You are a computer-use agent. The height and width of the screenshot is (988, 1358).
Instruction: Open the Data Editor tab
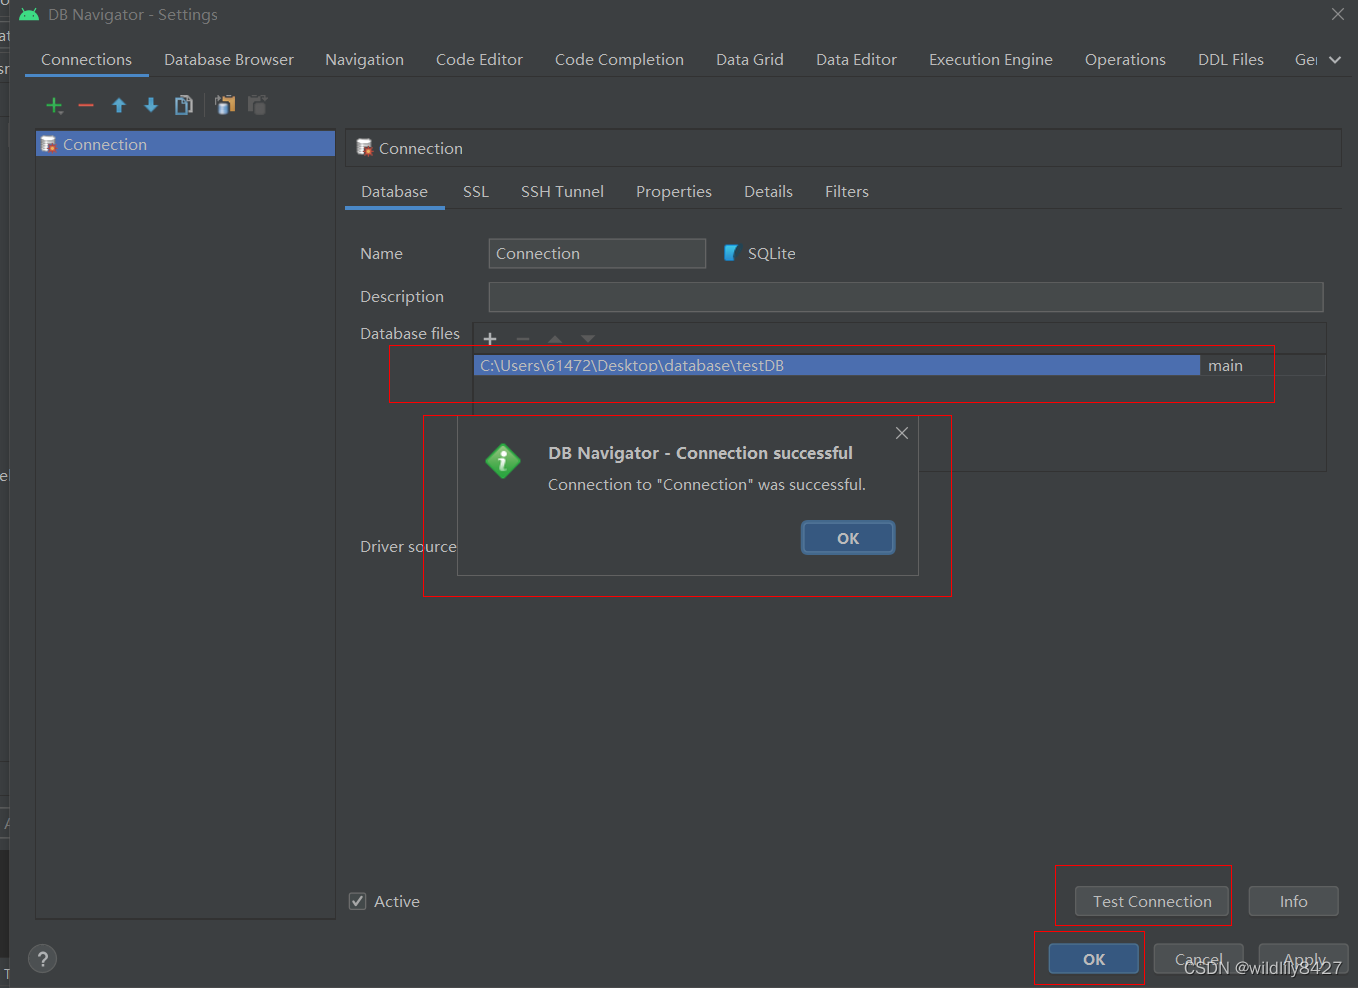click(x=856, y=60)
